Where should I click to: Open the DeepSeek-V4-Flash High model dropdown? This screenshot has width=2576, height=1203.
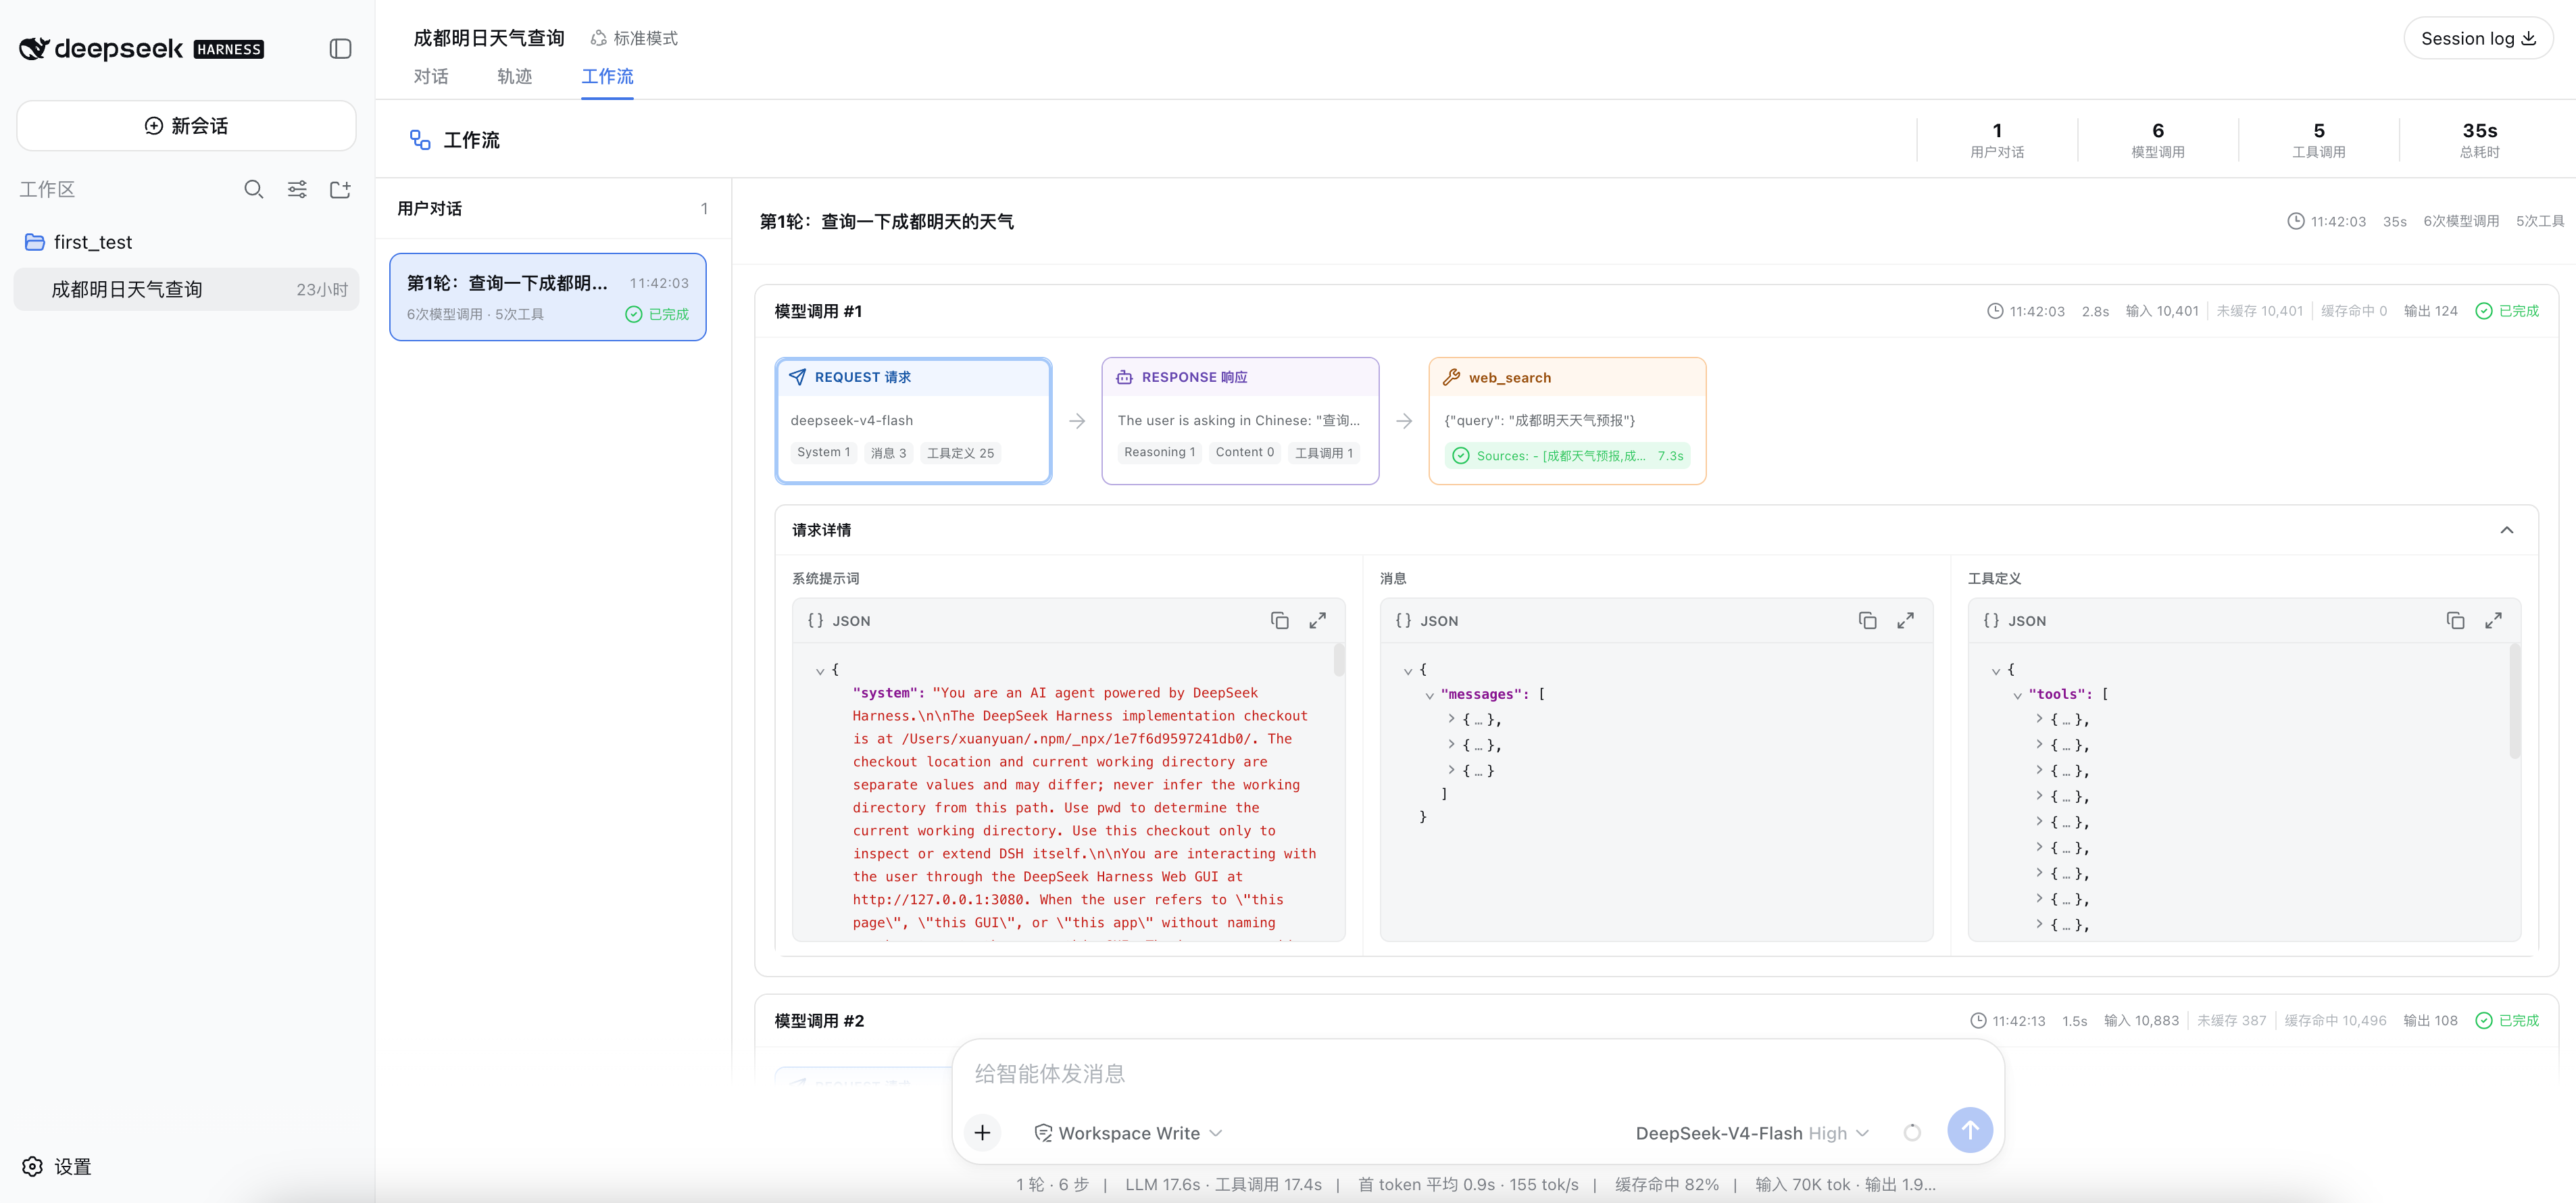click(1752, 1133)
